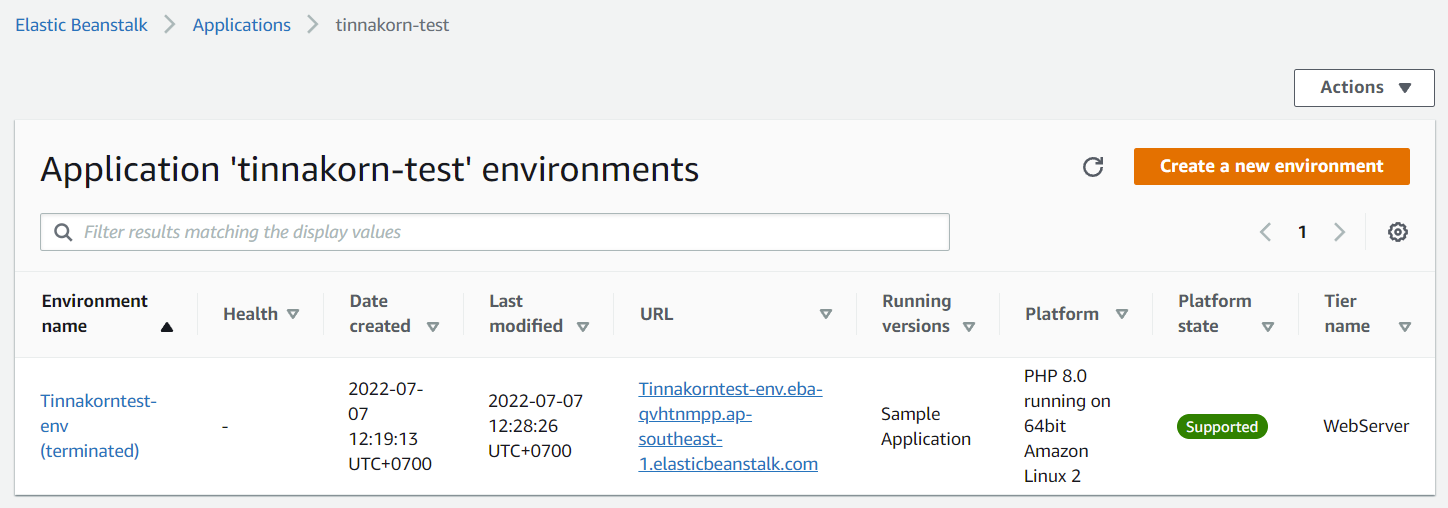The width and height of the screenshot is (1448, 508).
Task: Open table preferences gear icon
Action: [1398, 232]
